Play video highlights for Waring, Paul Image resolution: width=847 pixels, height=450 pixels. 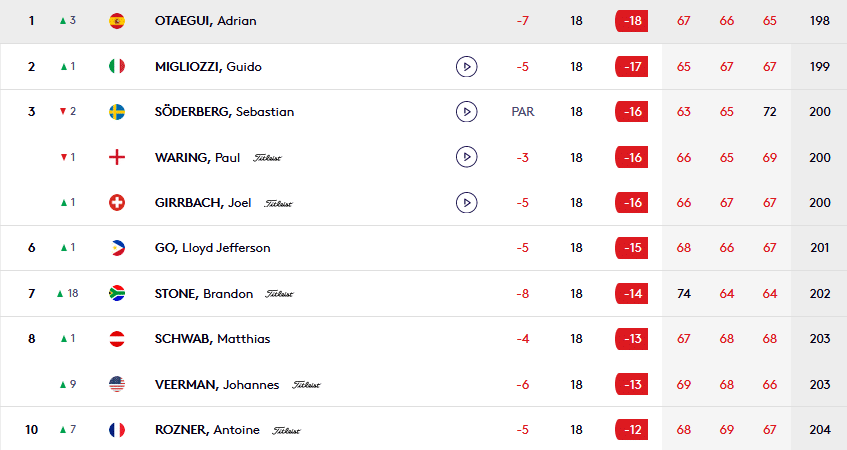point(466,157)
